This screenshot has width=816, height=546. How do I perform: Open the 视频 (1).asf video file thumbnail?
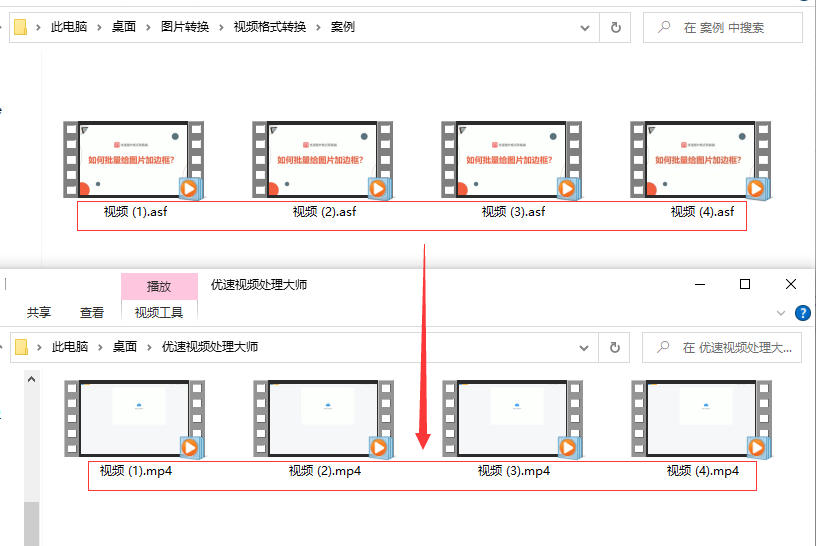tap(134, 160)
